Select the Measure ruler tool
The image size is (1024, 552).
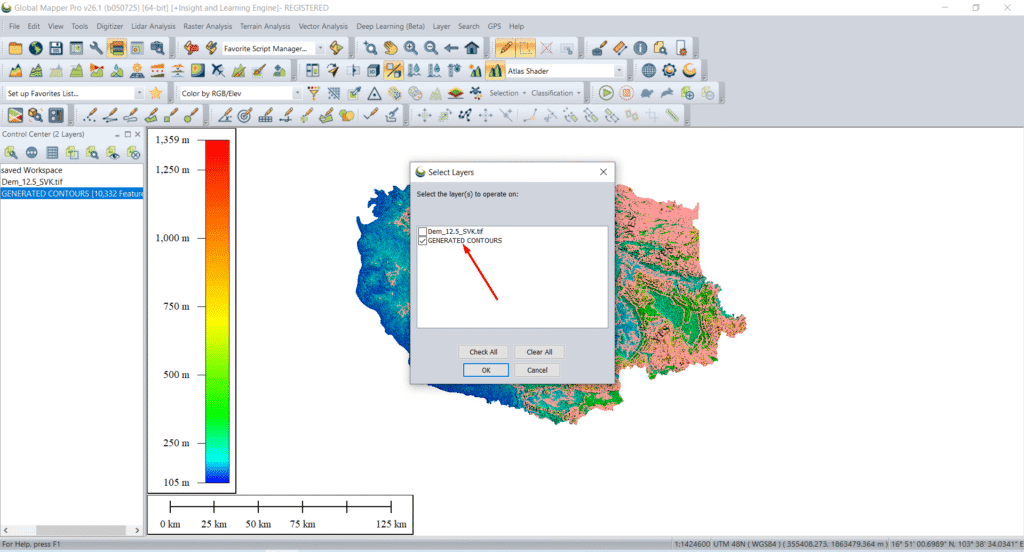pos(620,48)
